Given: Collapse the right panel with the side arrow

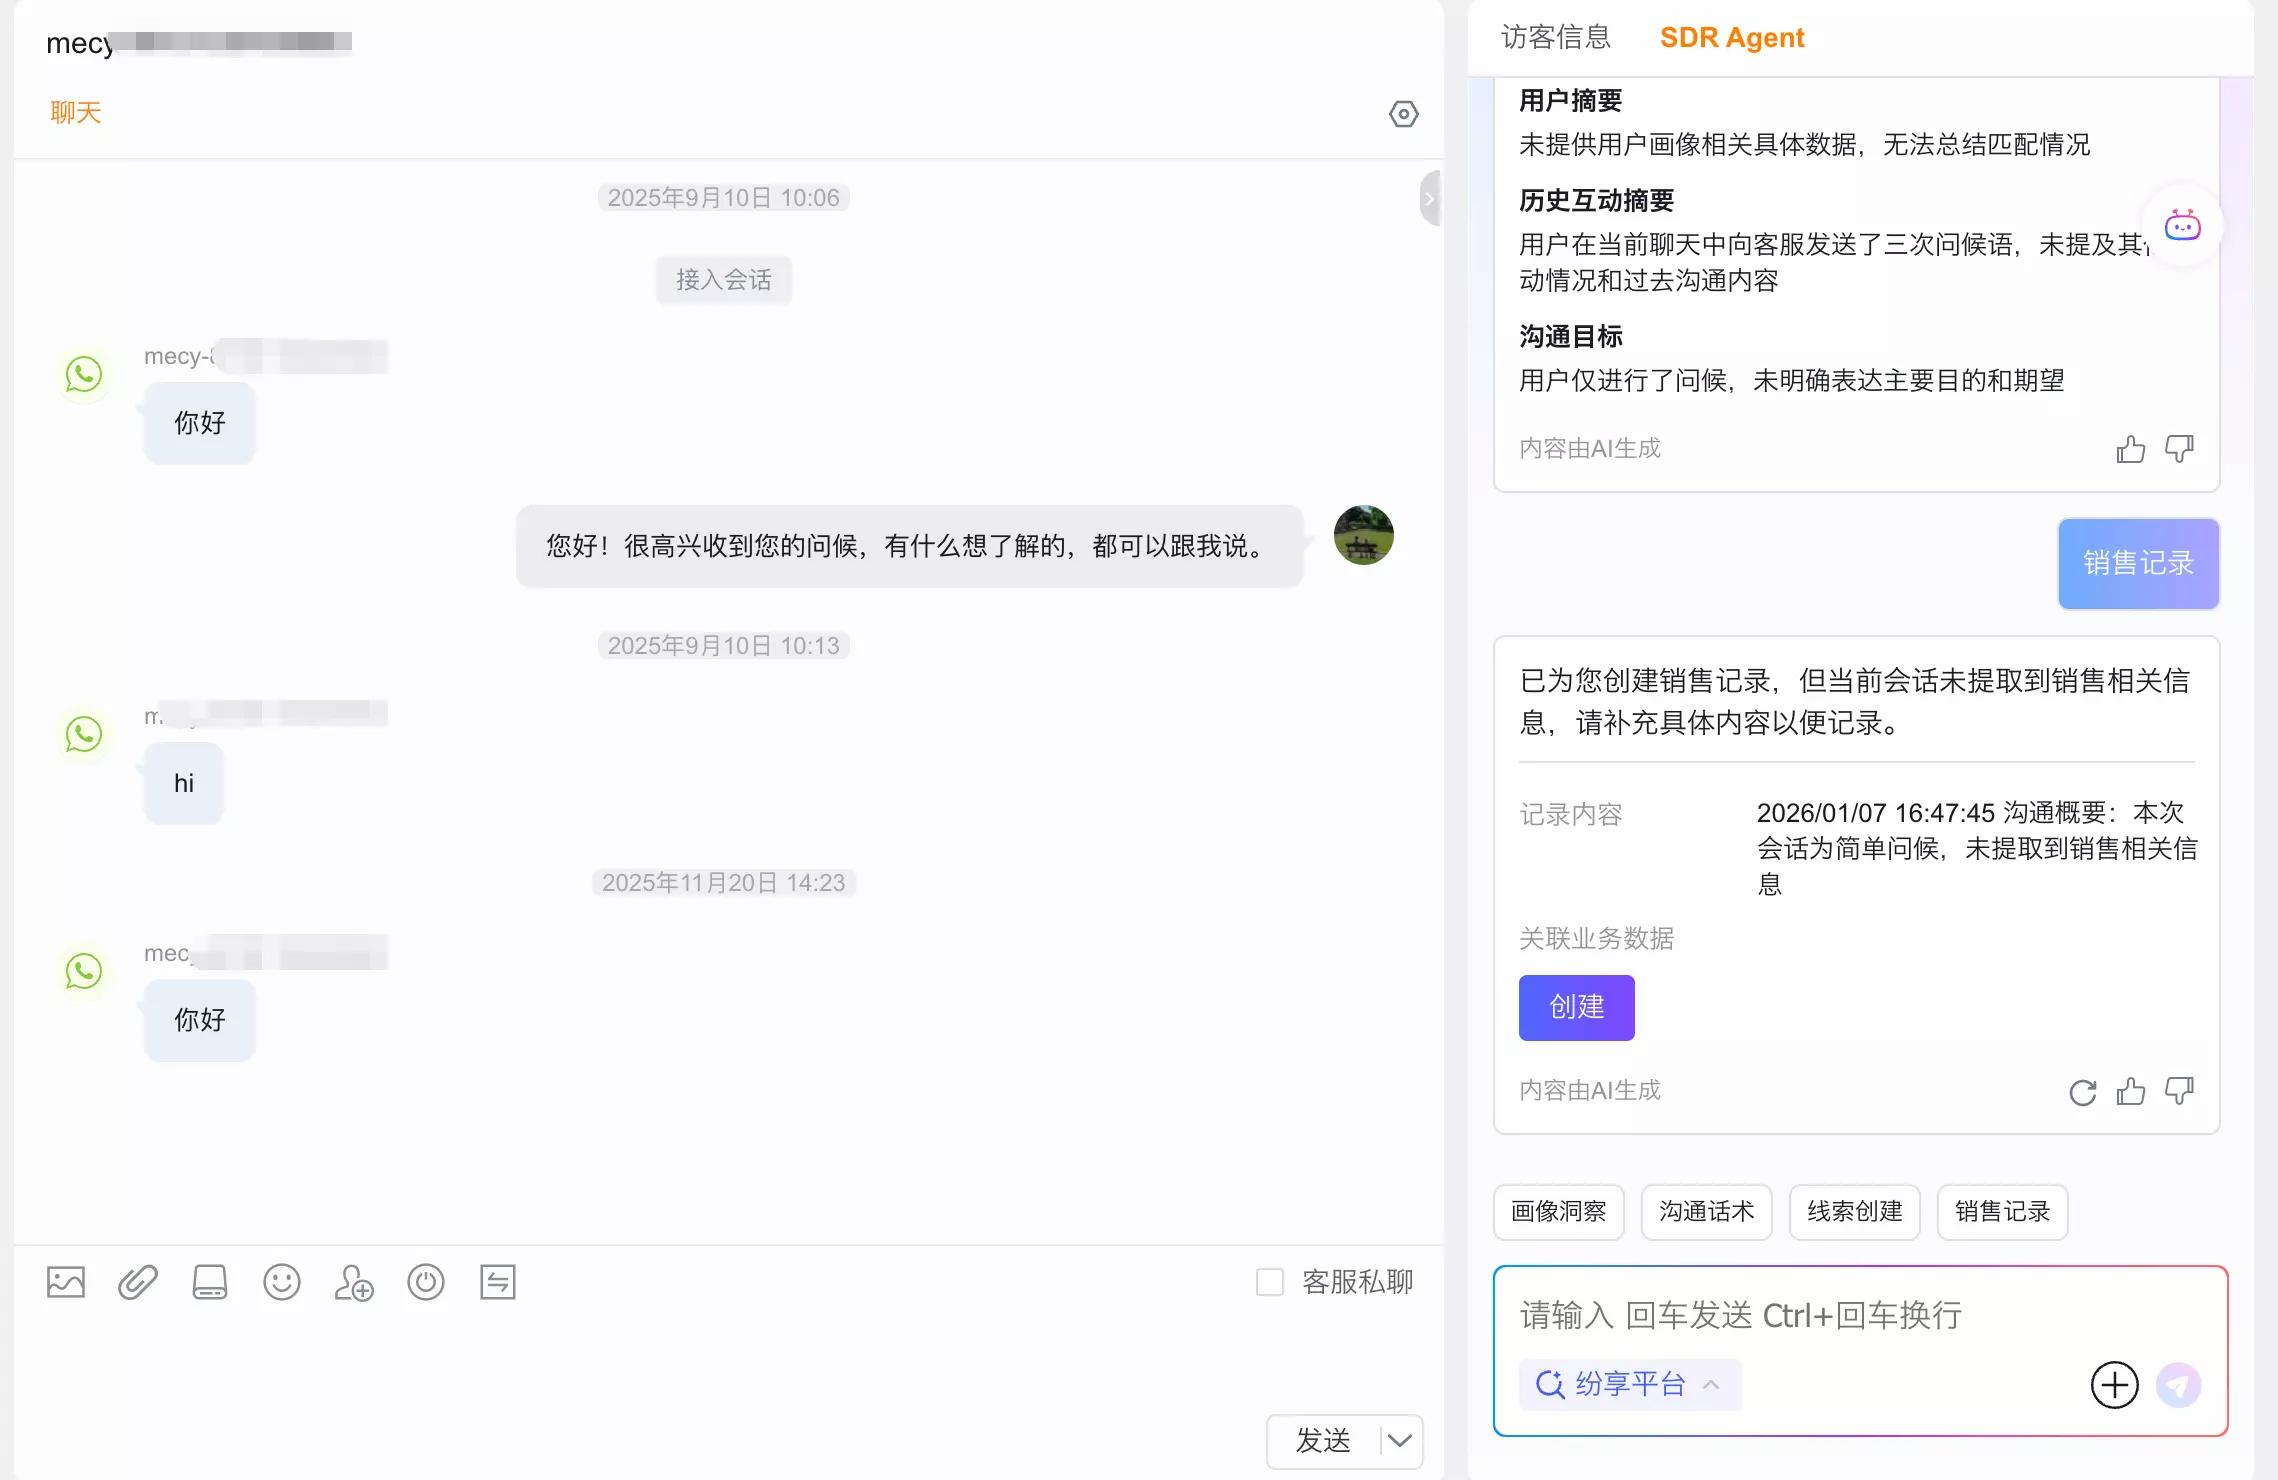Looking at the screenshot, I should [1430, 198].
